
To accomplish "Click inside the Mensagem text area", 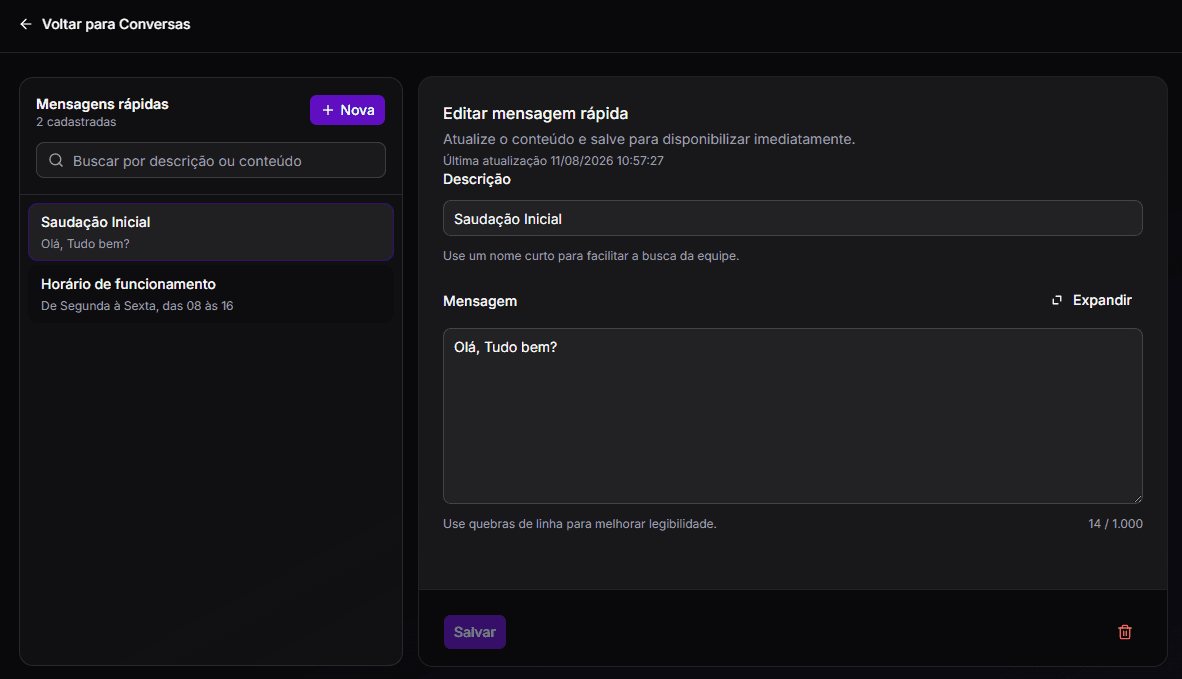I will point(792,416).
